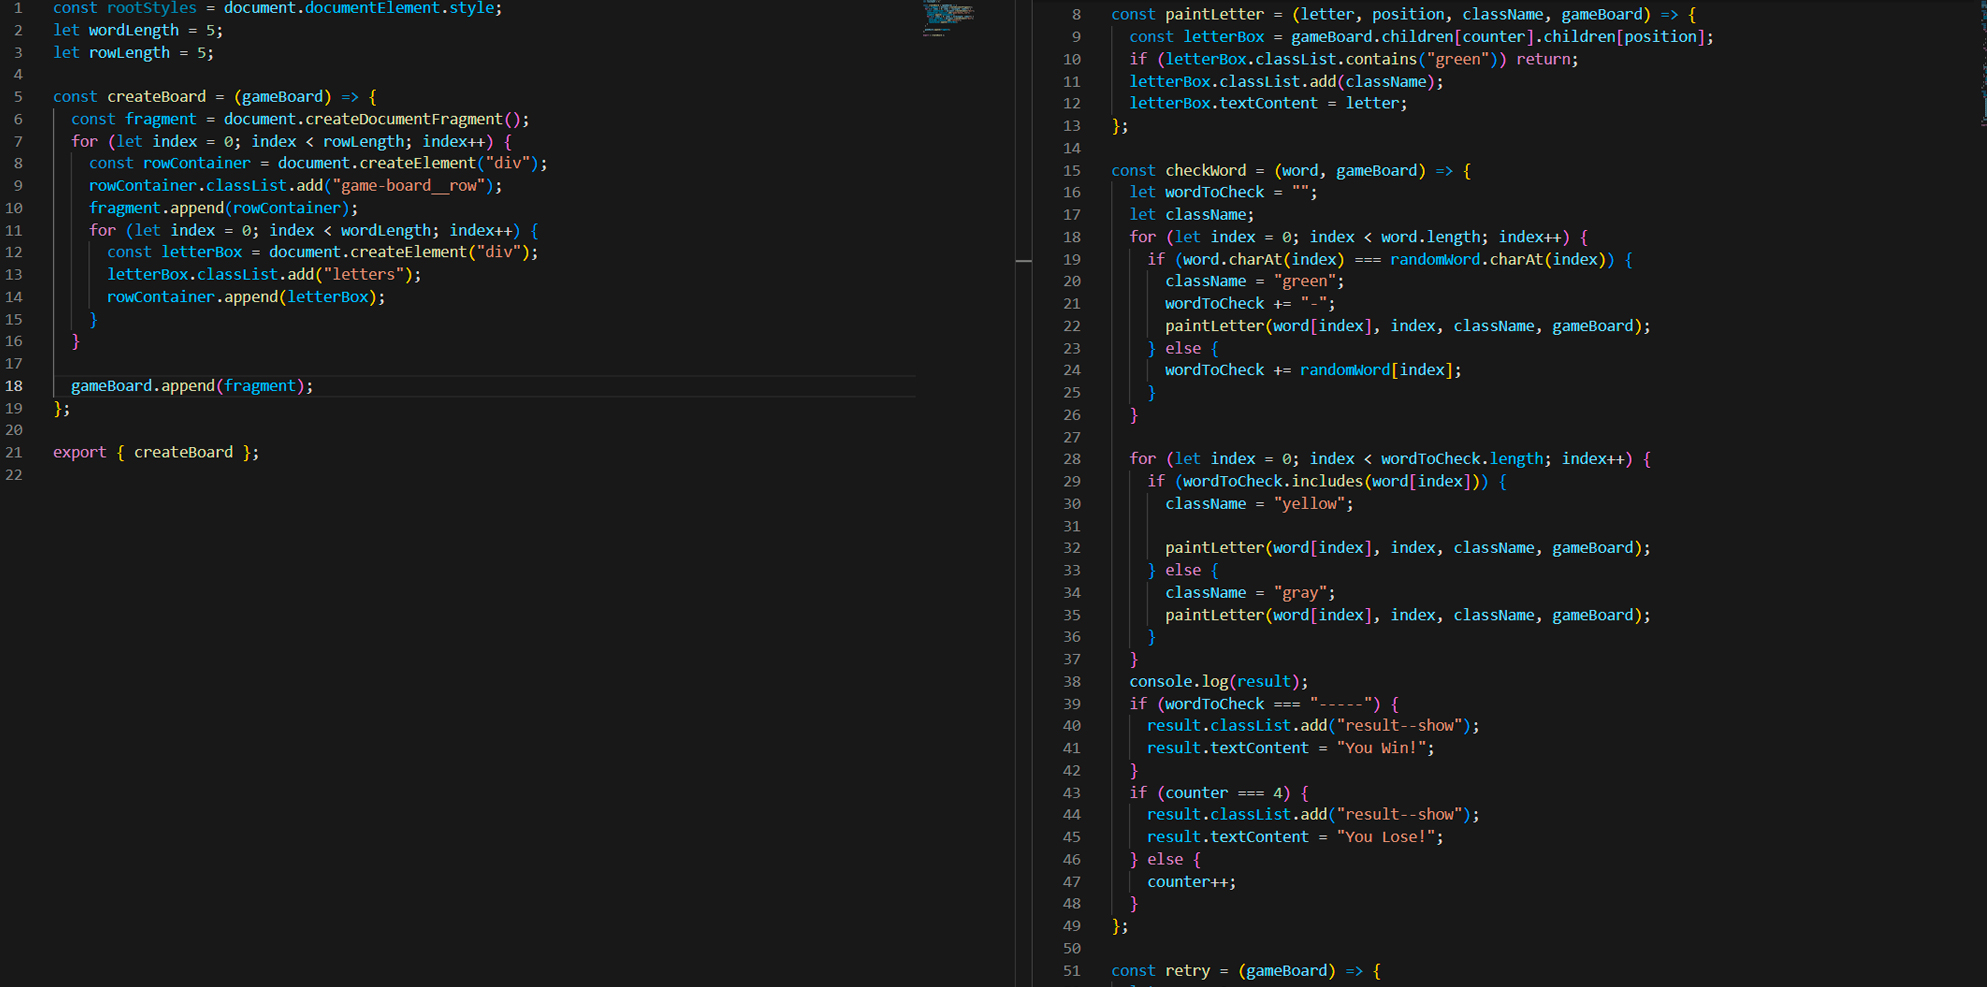The width and height of the screenshot is (1987, 987).
Task: Click line number 38 in the right editor
Action: pyautogui.click(x=1071, y=682)
